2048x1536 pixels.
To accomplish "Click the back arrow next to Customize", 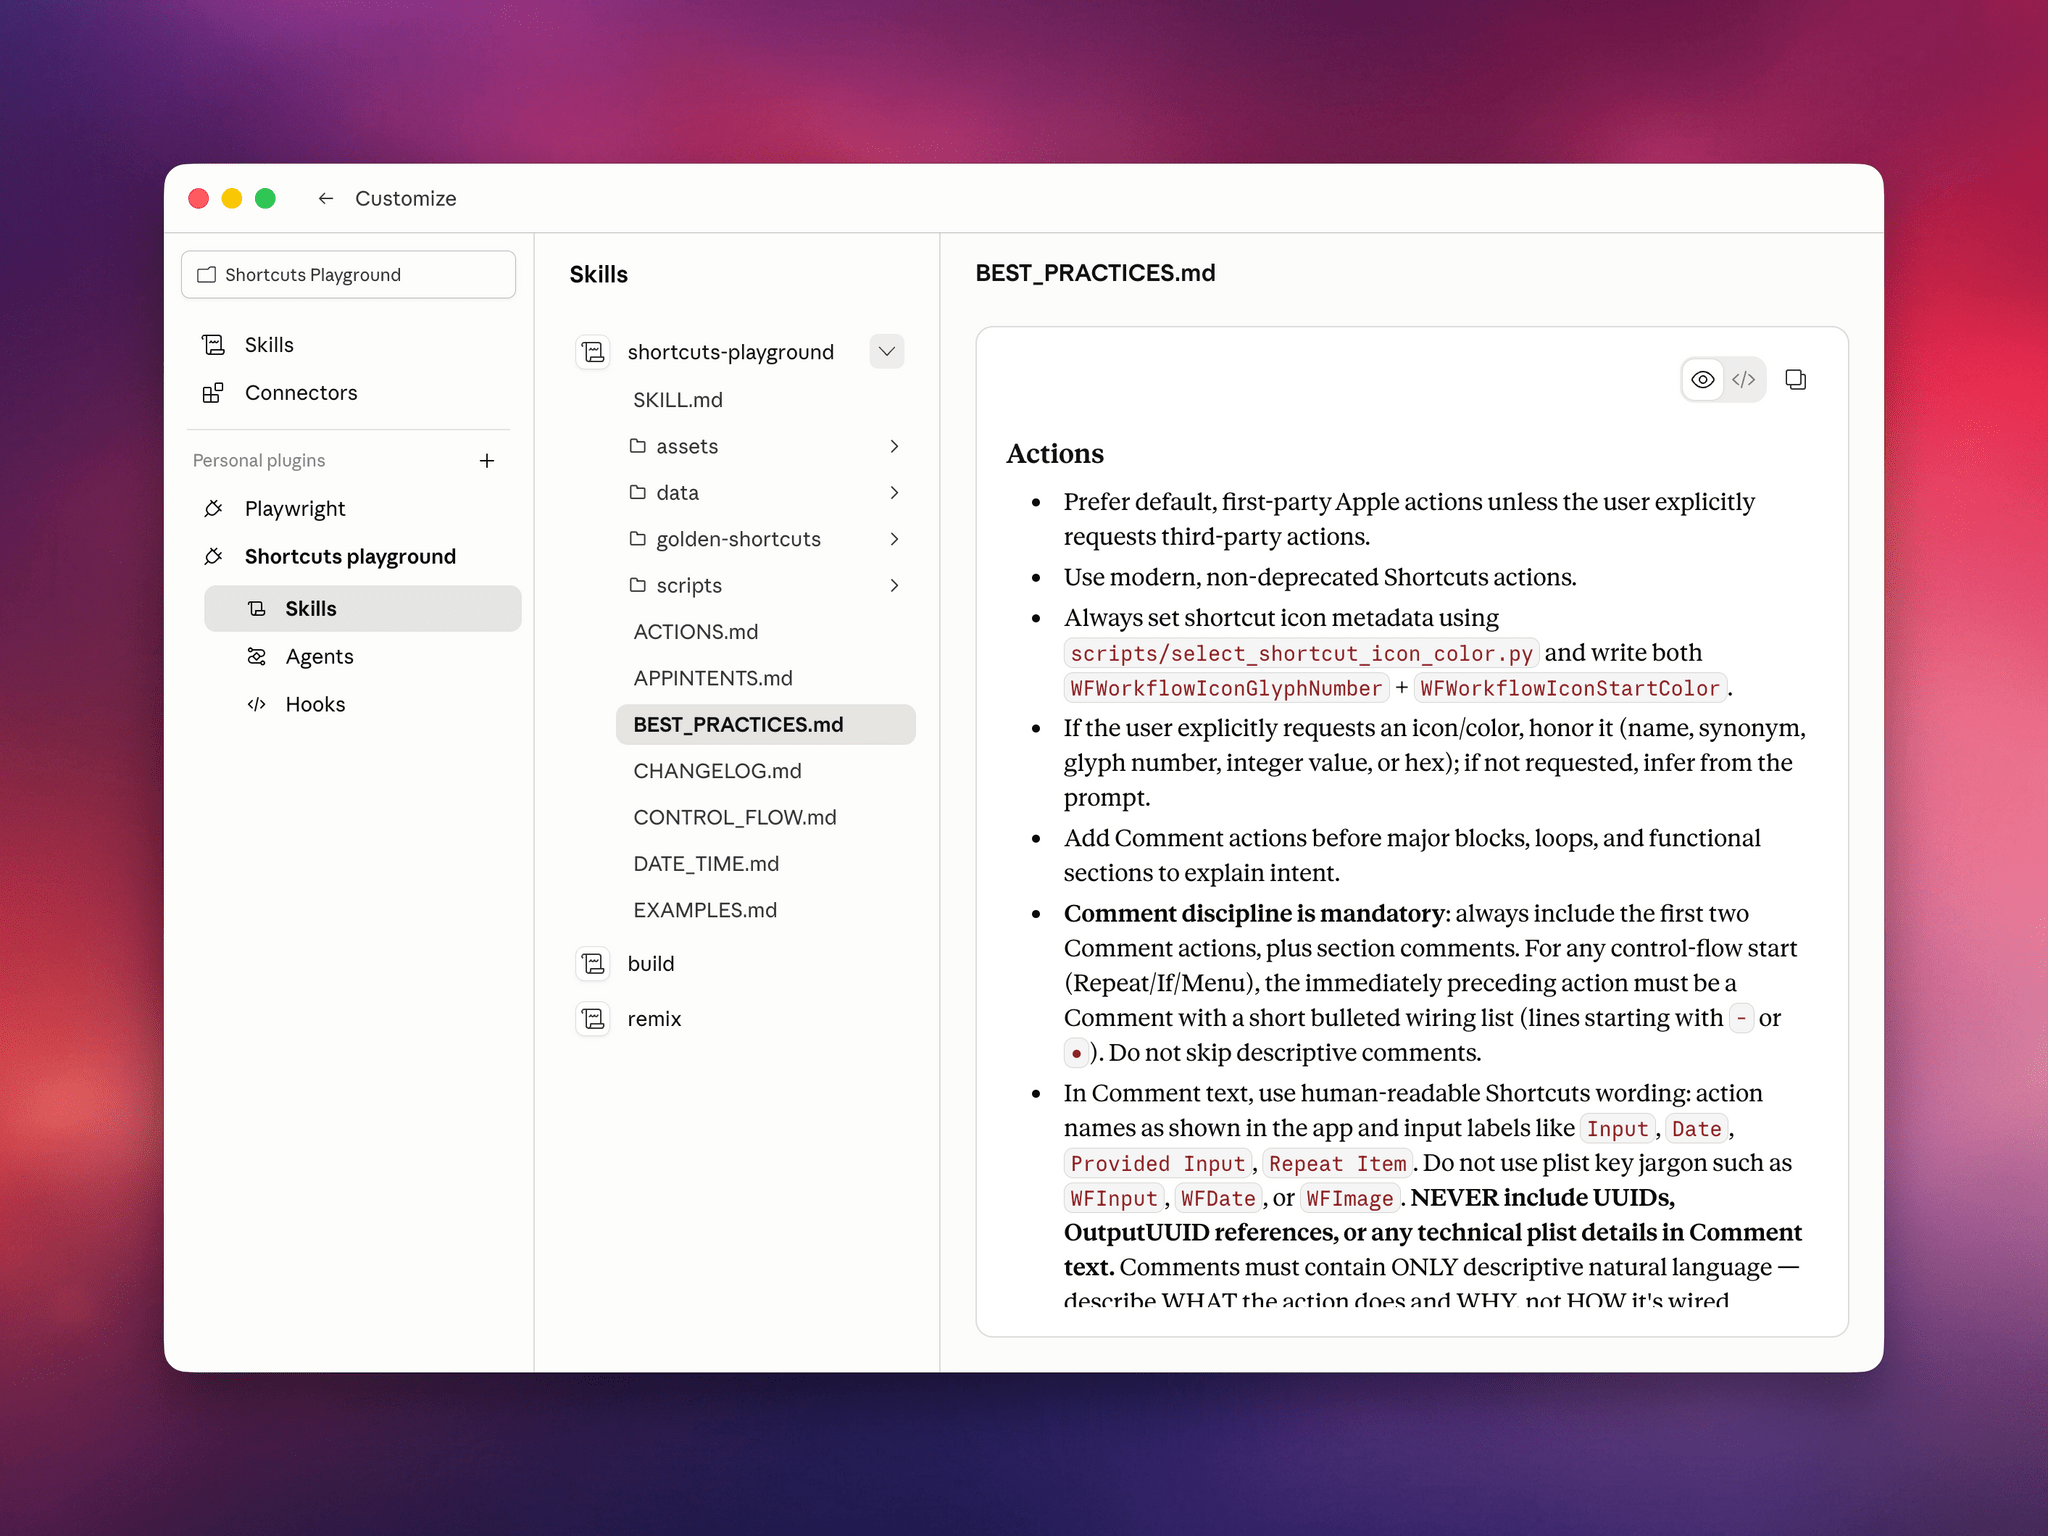I will (x=325, y=198).
